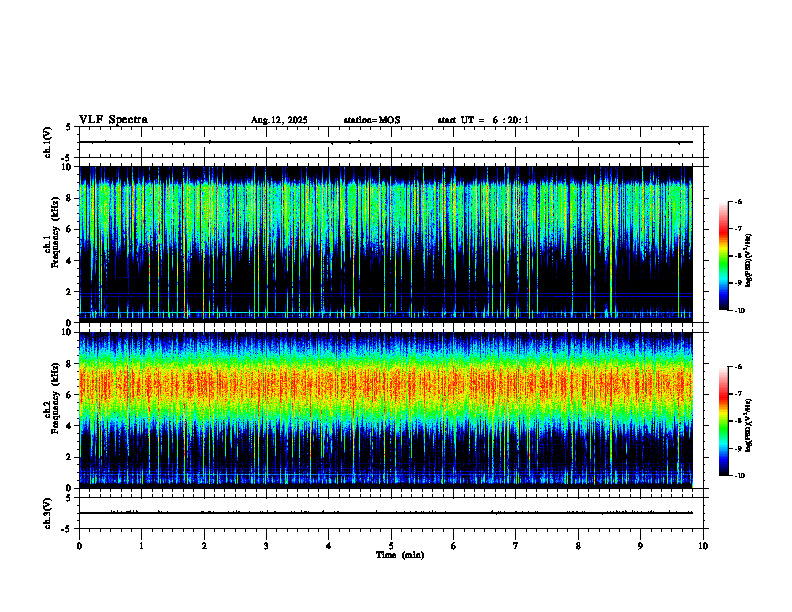The height and width of the screenshot is (612, 792).
Task: Click the ch.1 "Frequency (kHz)" axis label
Action: click(x=55, y=232)
